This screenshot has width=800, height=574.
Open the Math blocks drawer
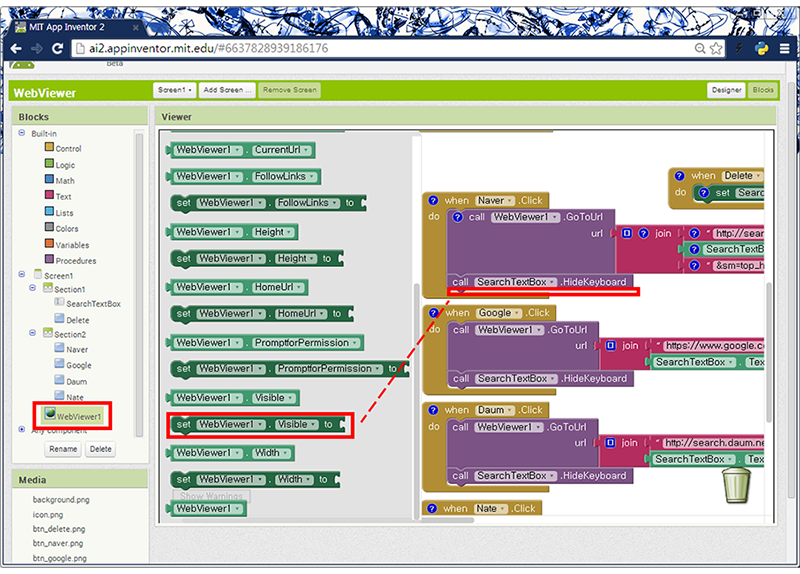point(60,180)
